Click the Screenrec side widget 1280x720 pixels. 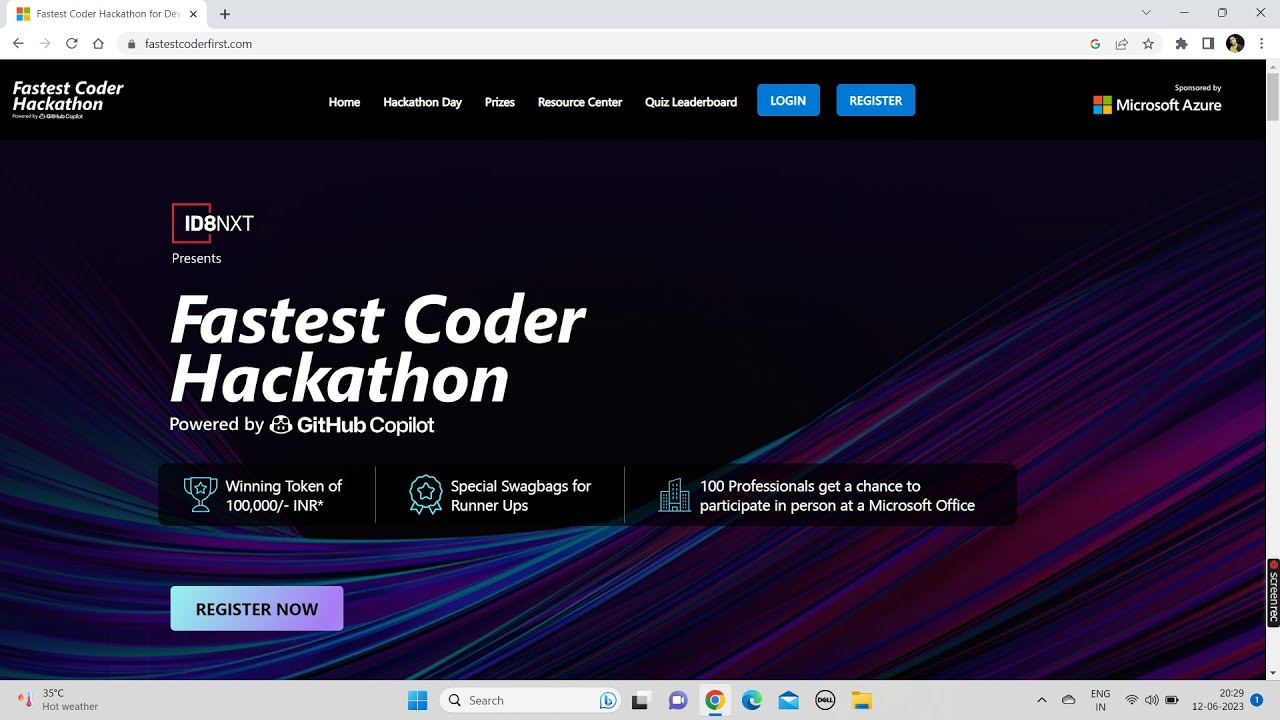coord(1273,592)
